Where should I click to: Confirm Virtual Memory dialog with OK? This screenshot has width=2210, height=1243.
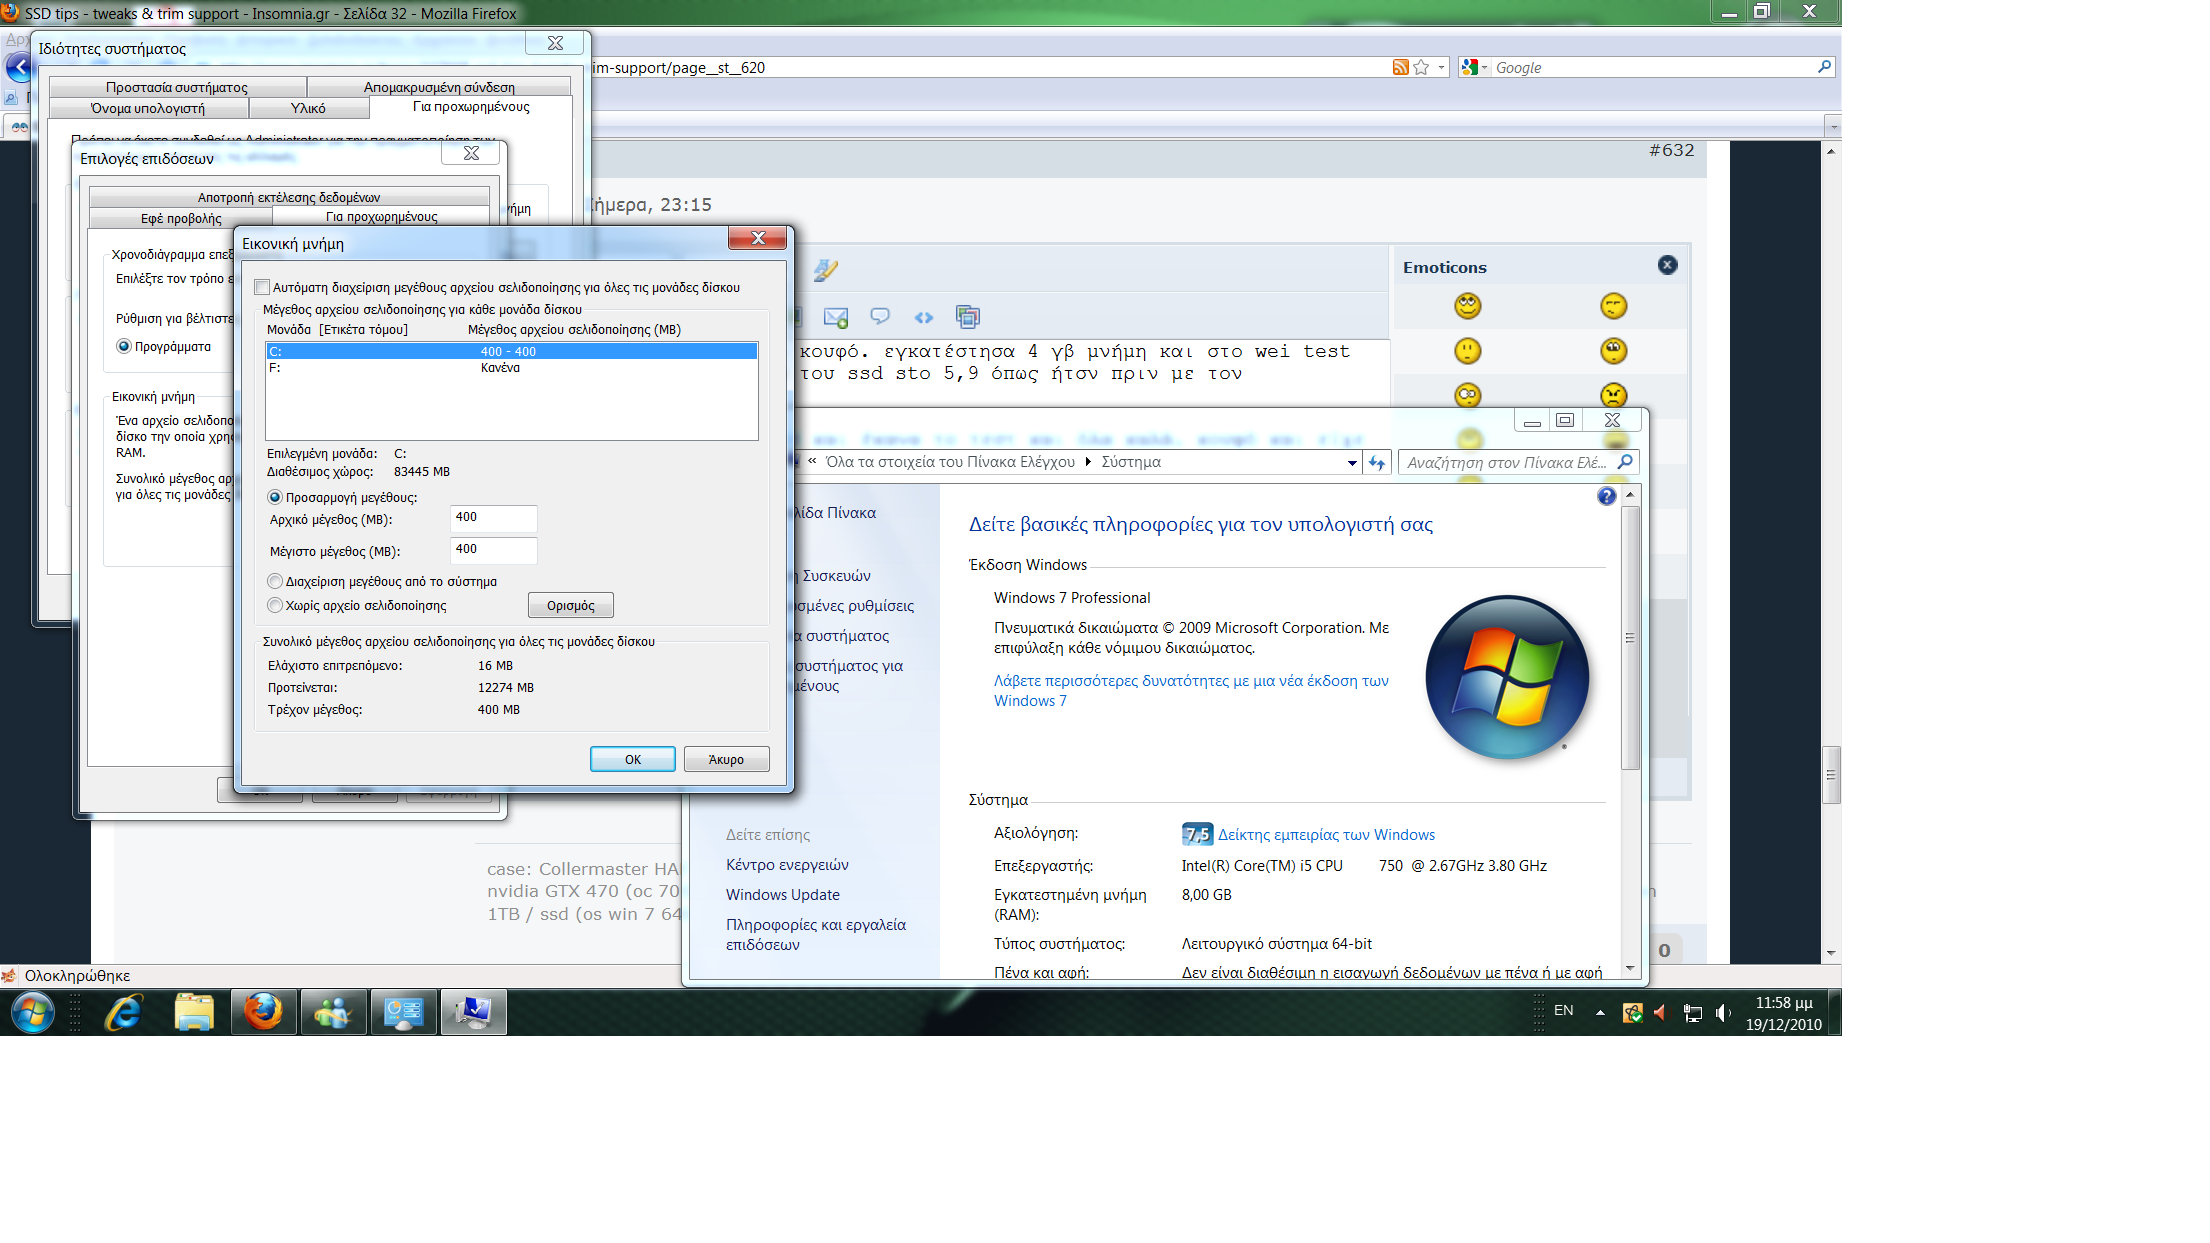(632, 759)
